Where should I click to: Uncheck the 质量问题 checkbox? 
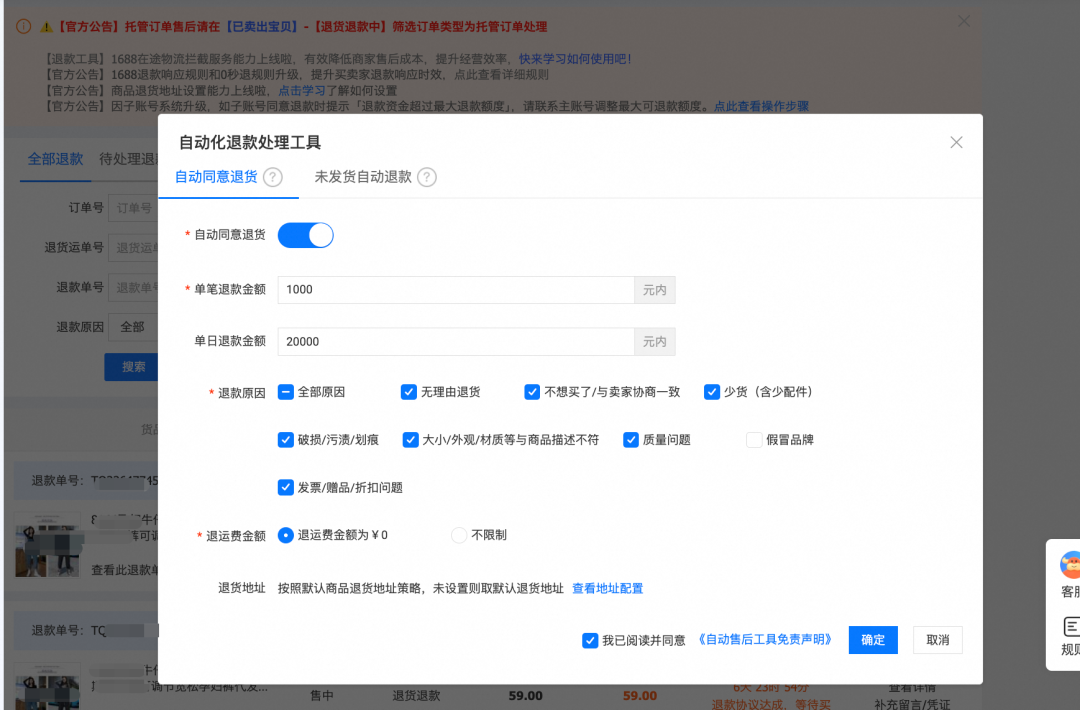[x=631, y=440]
